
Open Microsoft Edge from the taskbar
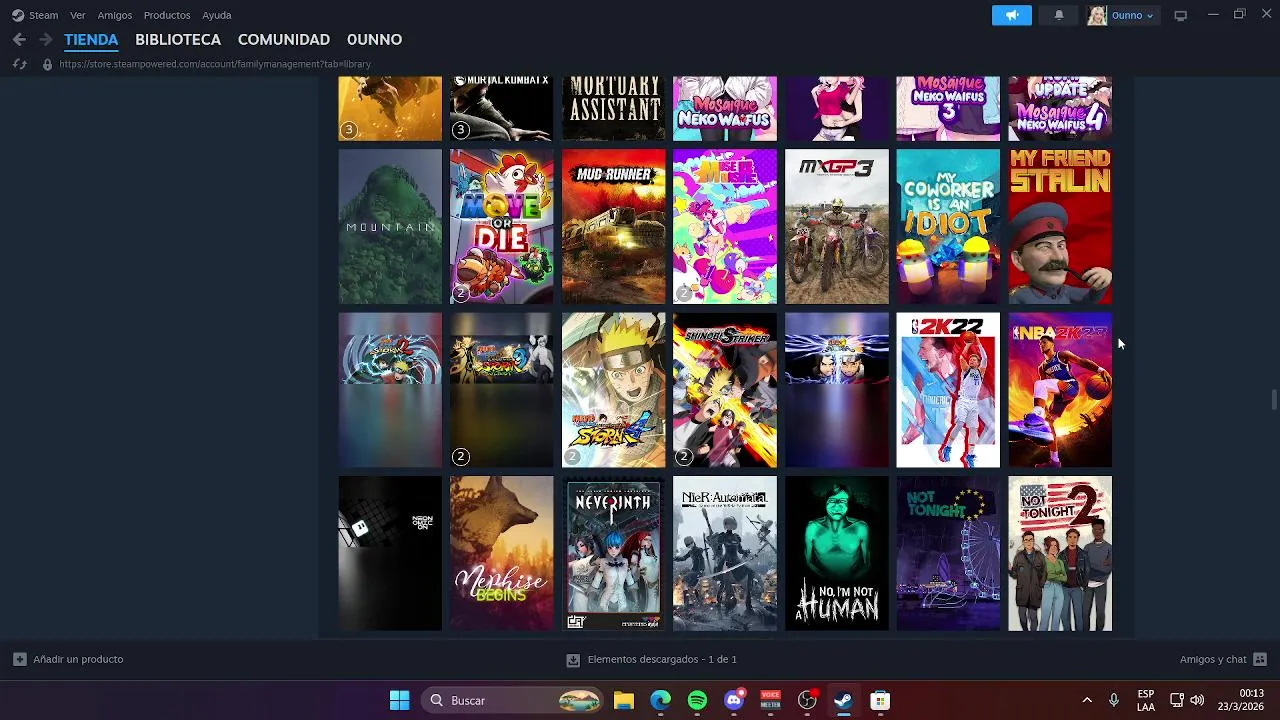(x=661, y=700)
